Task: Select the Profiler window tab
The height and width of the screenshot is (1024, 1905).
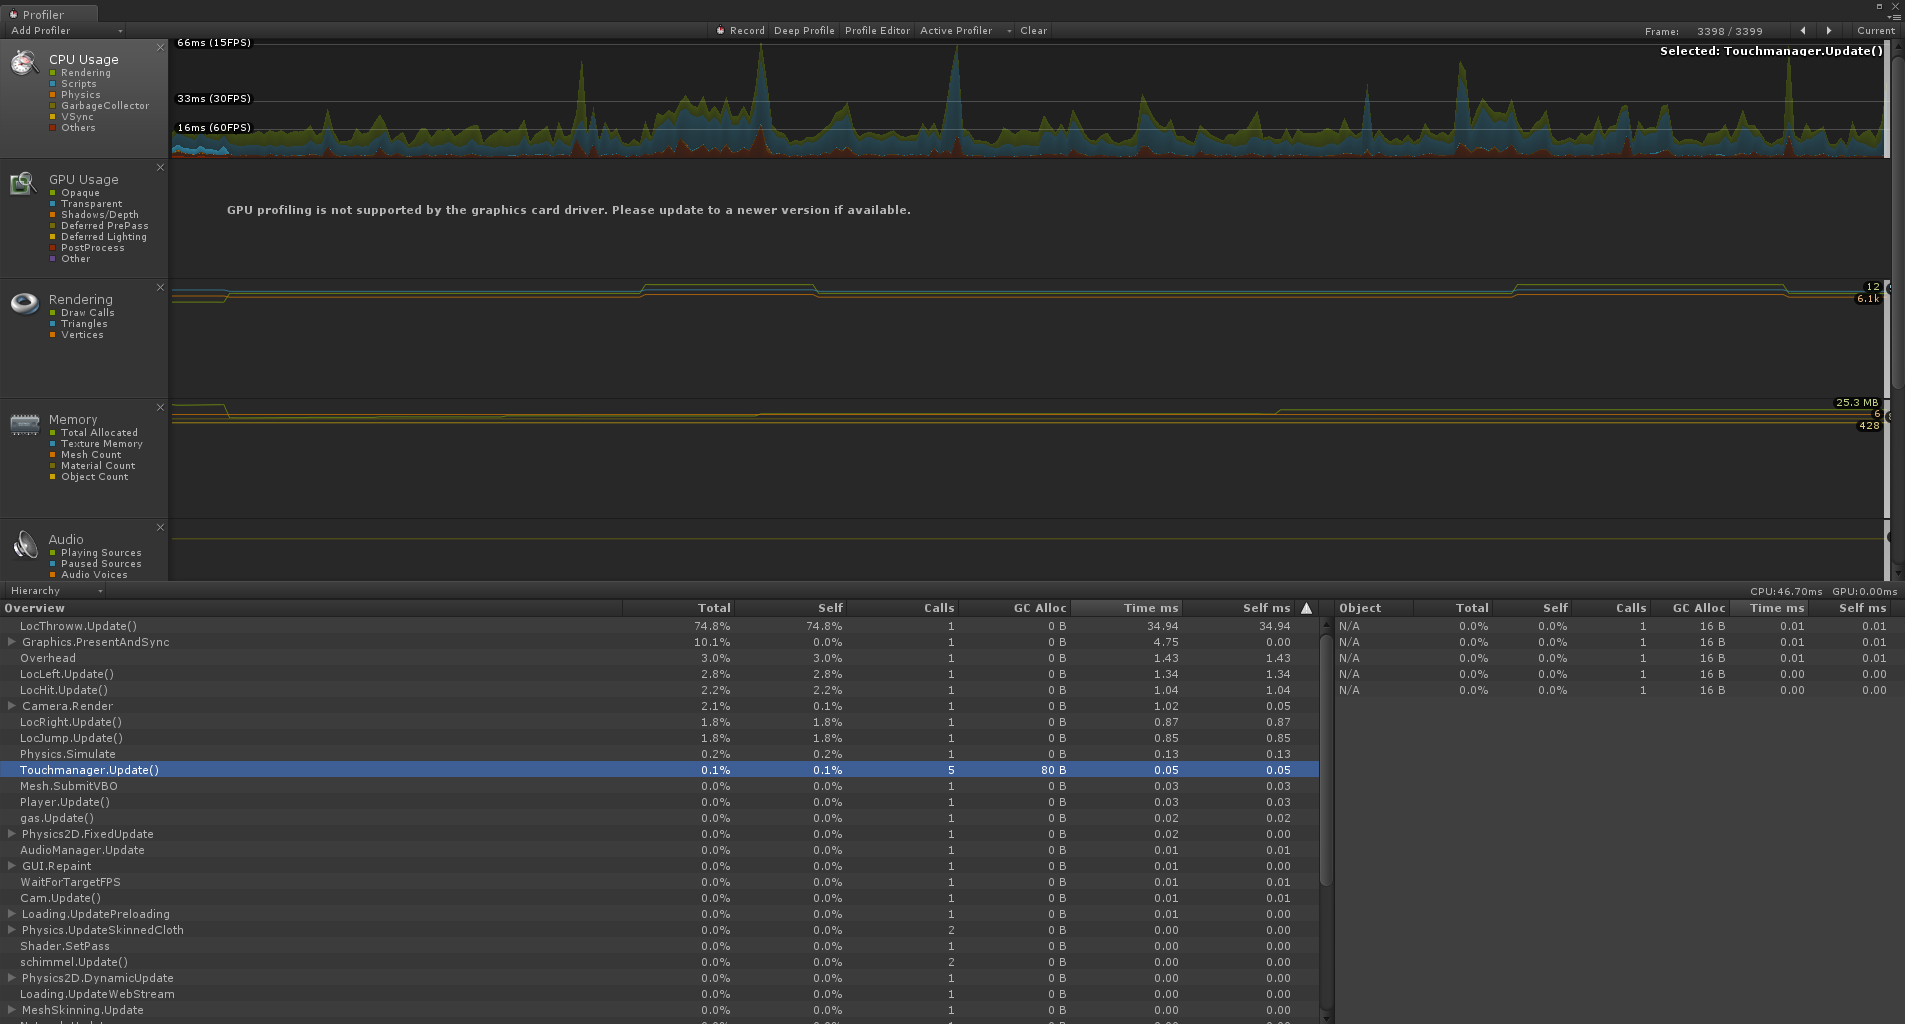Action: point(49,14)
